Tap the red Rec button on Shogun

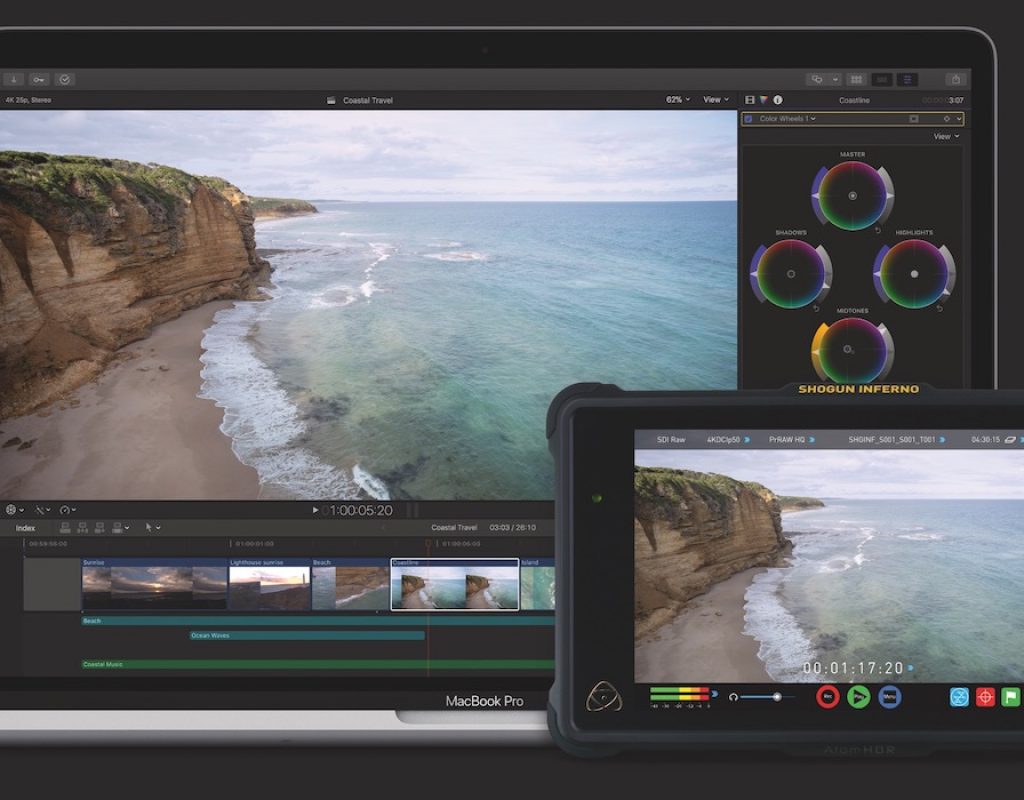click(x=827, y=697)
